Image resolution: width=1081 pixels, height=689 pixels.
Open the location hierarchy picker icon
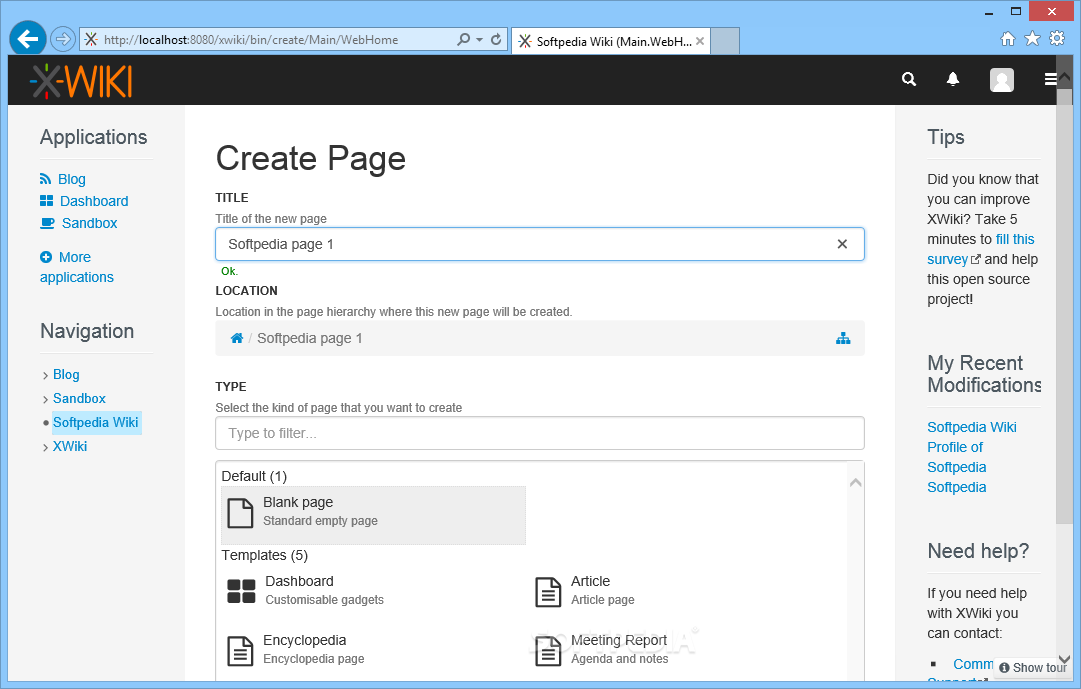(842, 338)
